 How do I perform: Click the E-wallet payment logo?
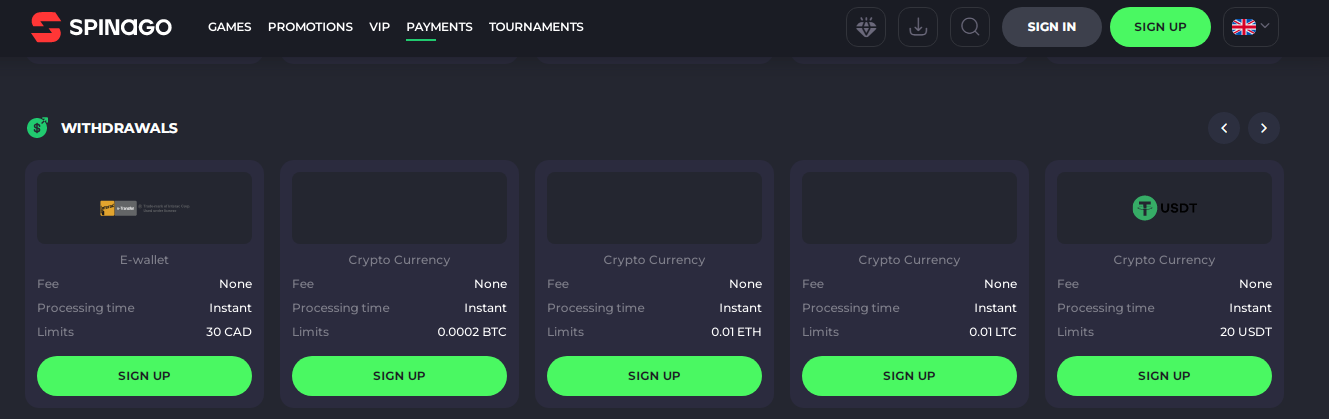(x=144, y=208)
